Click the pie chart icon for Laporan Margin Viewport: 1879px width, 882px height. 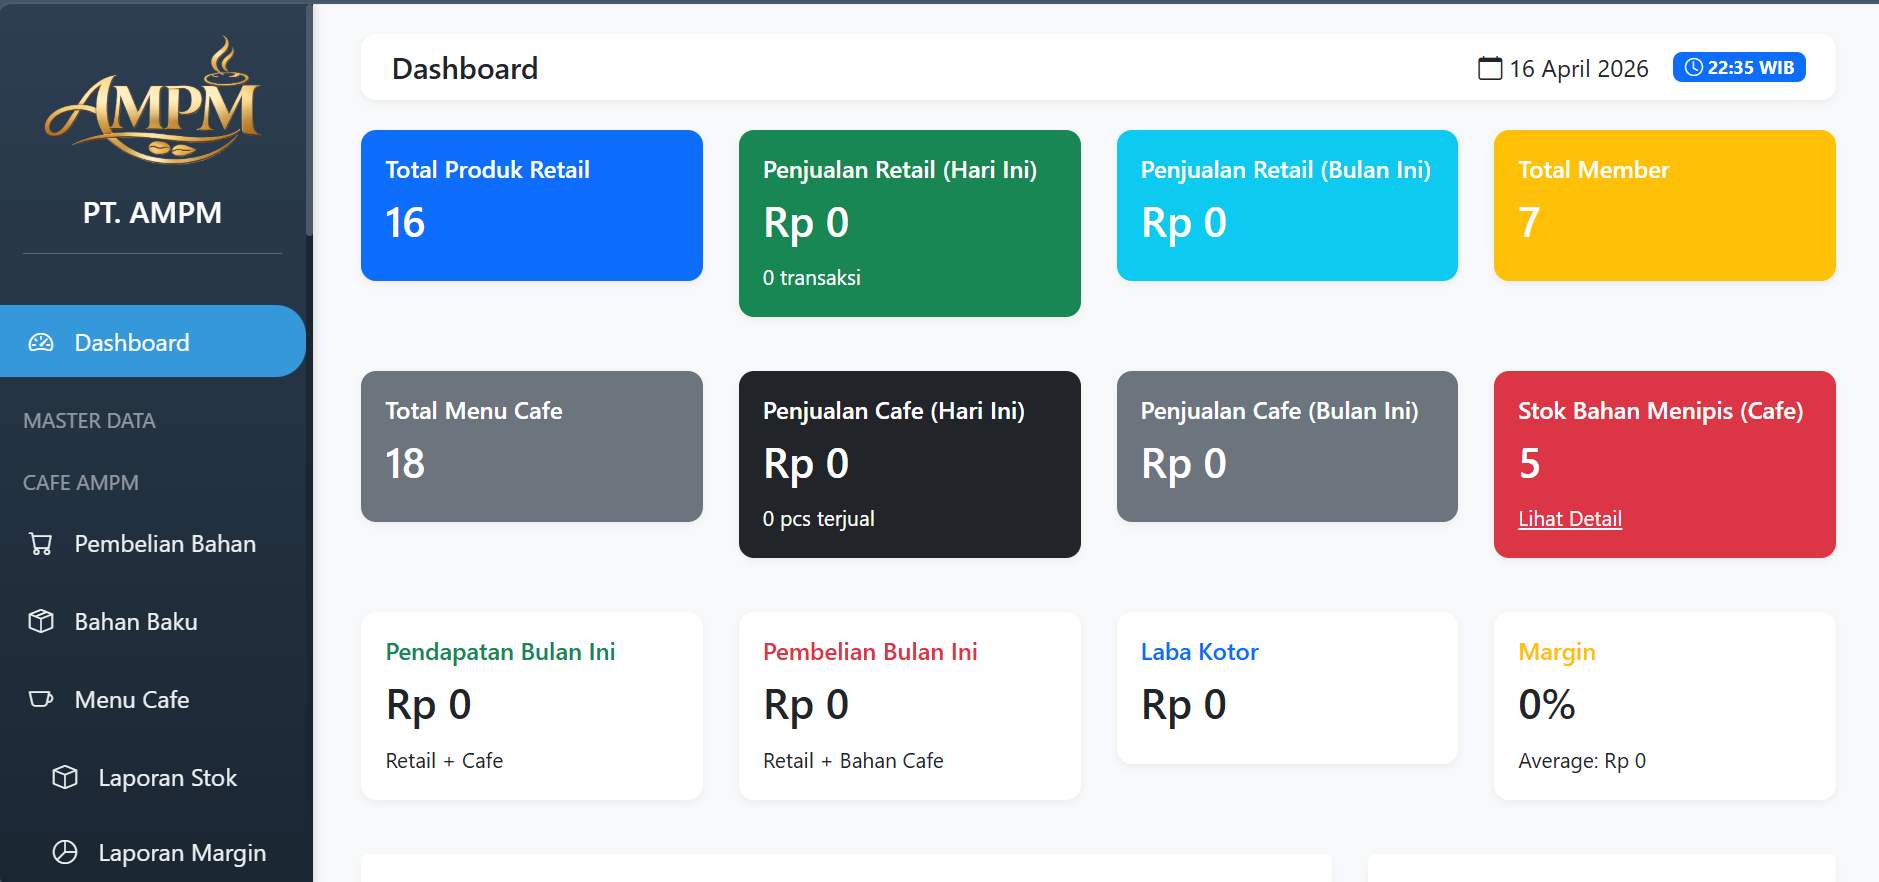click(x=65, y=852)
